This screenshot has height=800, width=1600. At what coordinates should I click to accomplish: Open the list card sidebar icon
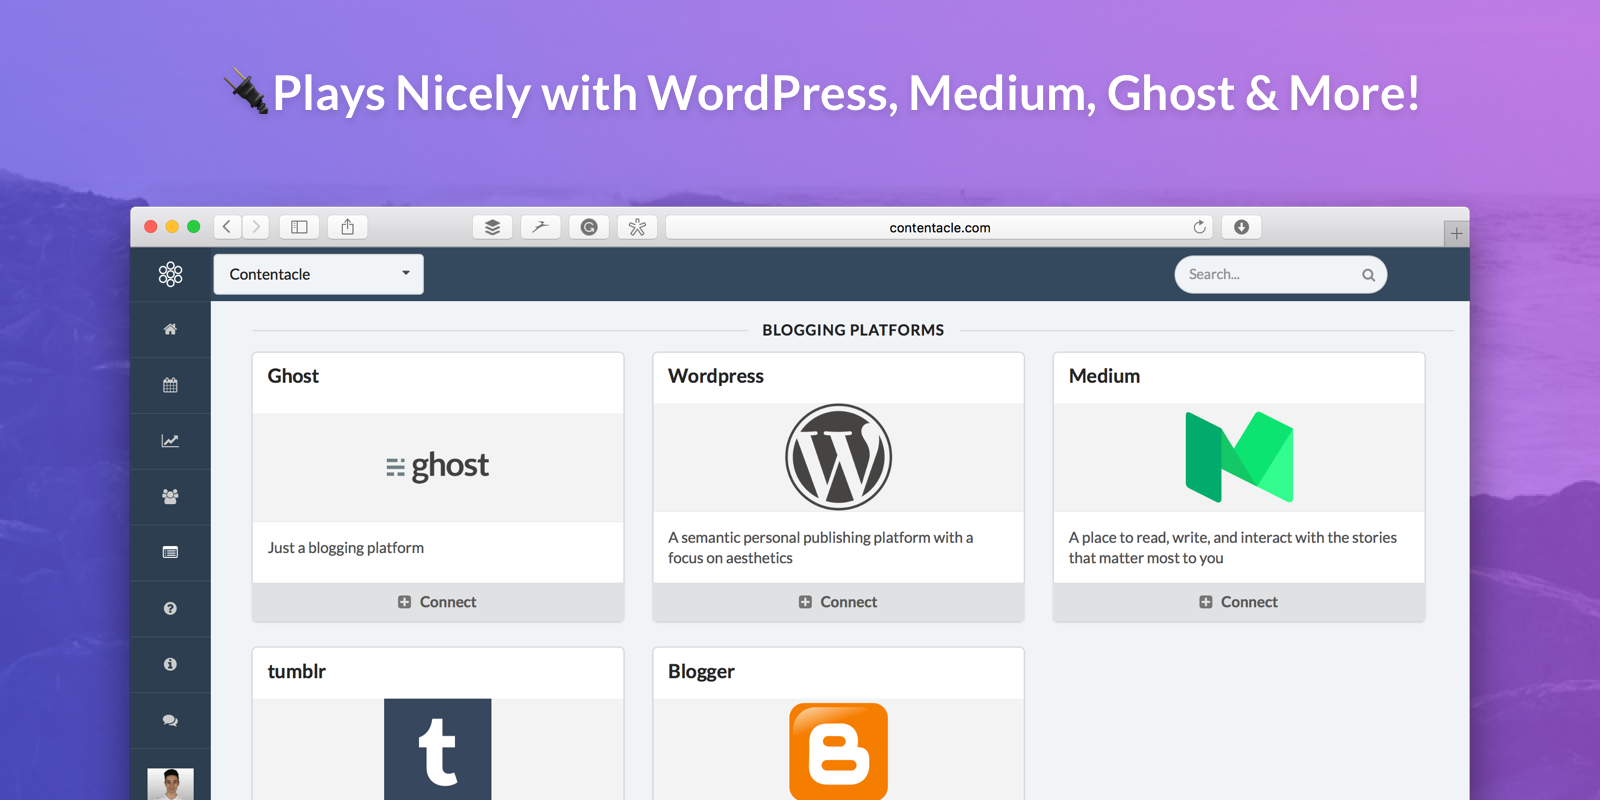tap(170, 552)
